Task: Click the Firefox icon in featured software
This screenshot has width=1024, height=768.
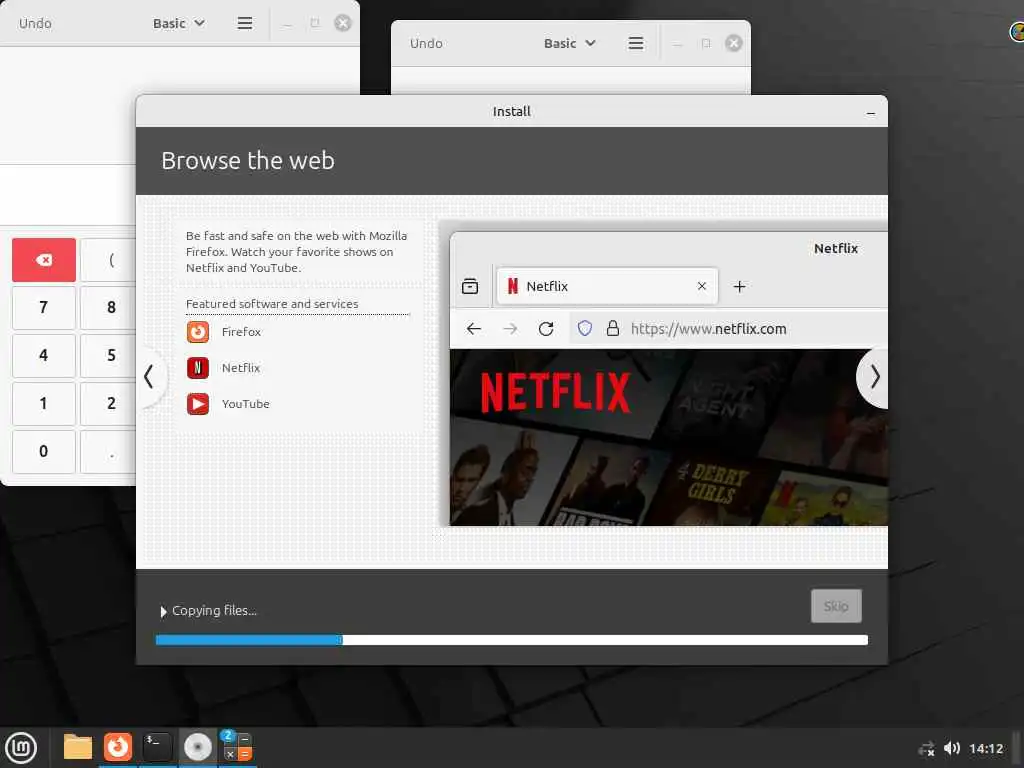Action: click(x=198, y=332)
